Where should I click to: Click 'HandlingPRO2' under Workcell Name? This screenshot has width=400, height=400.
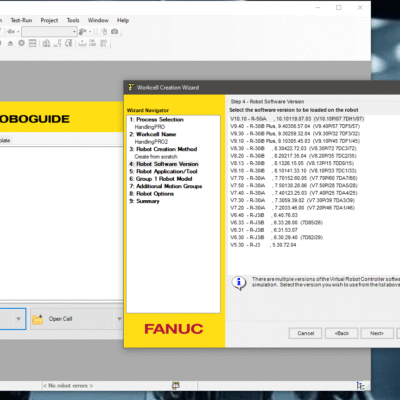(x=151, y=142)
